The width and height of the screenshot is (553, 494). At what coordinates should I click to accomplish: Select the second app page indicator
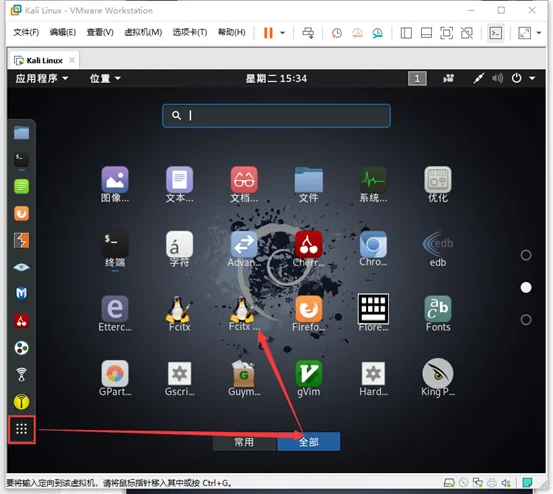coord(525,287)
